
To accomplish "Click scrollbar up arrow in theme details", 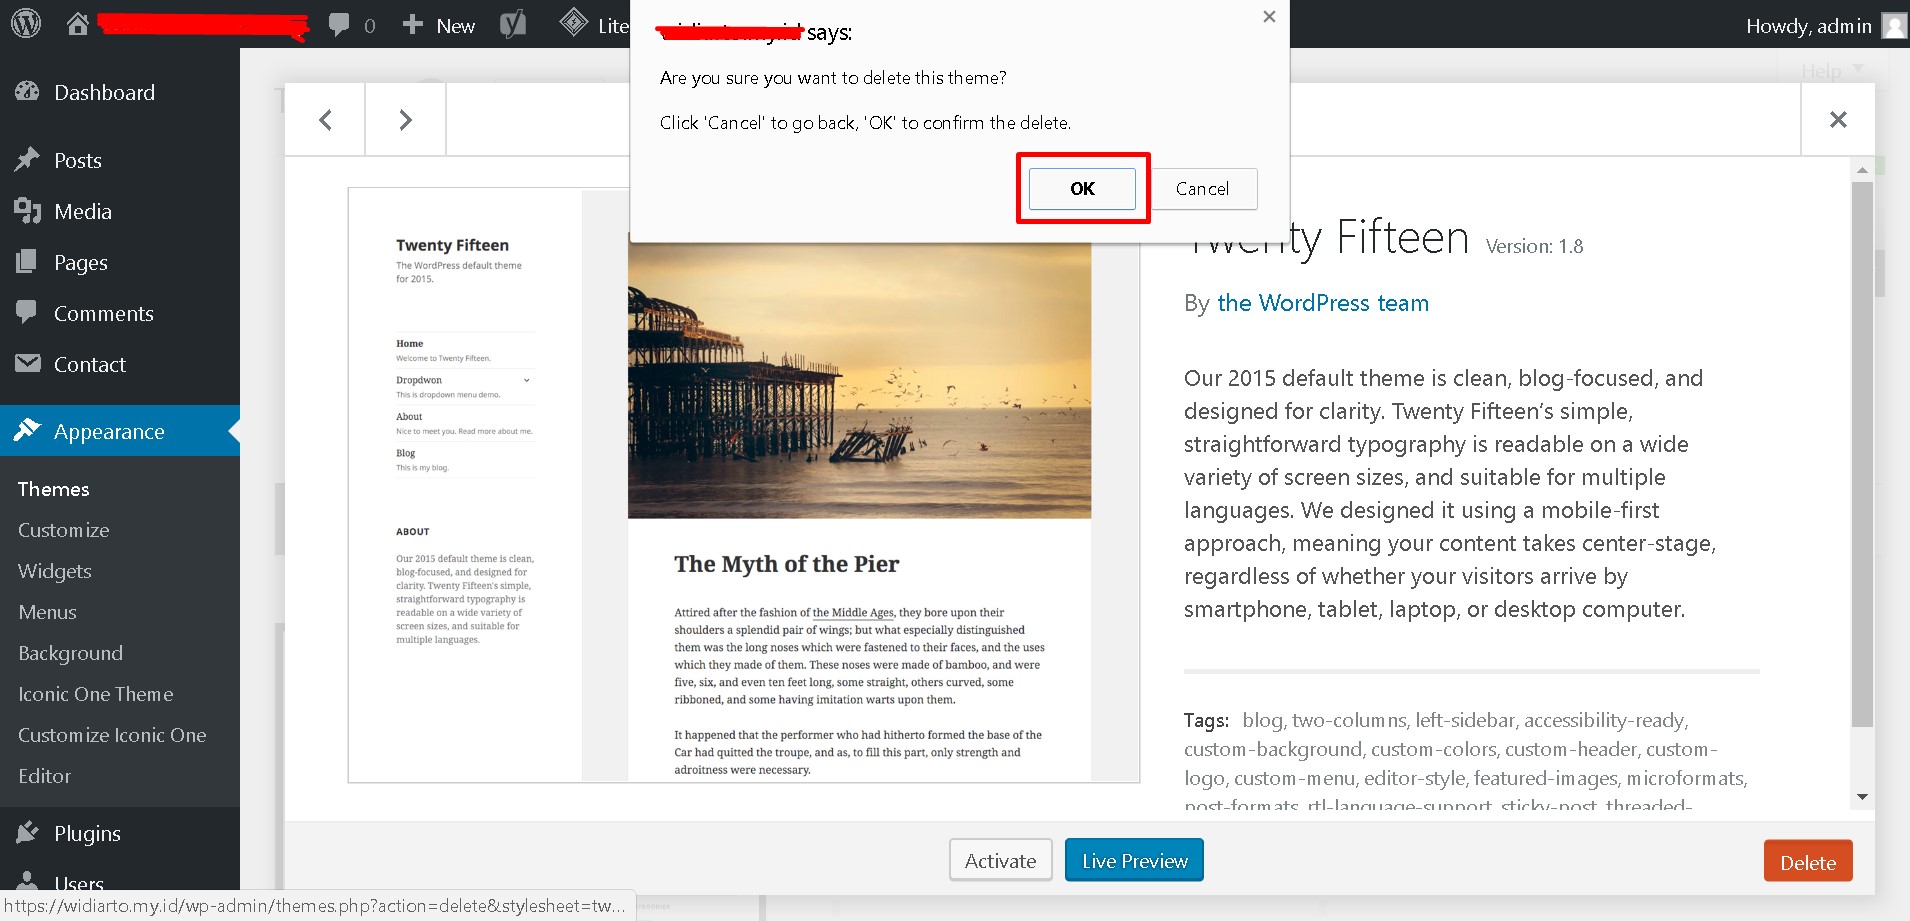I will 1862,169.
